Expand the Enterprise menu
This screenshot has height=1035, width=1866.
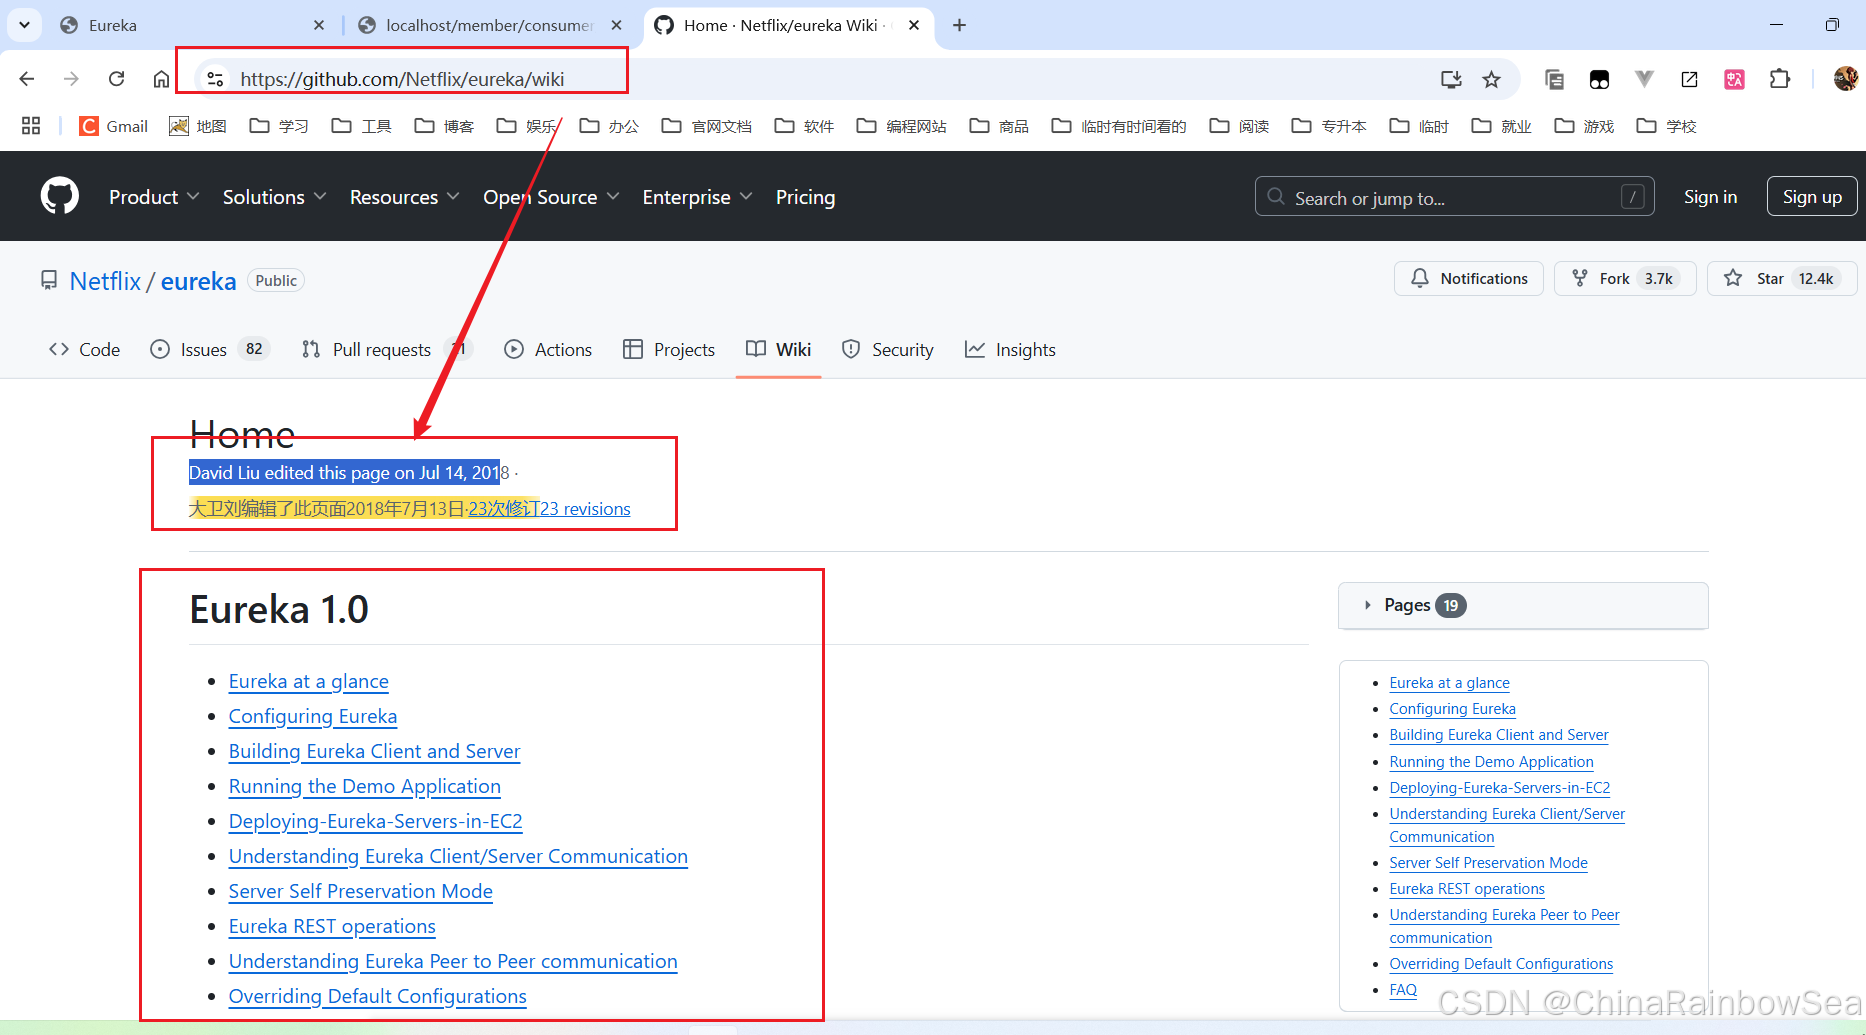point(697,197)
